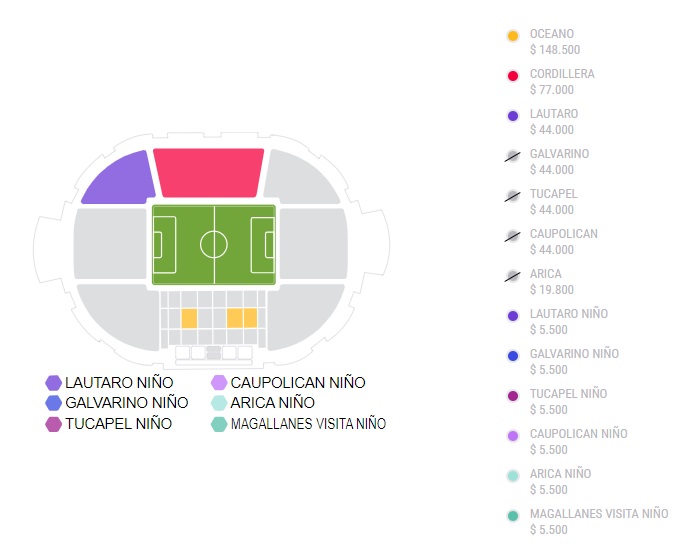Click the Caupolican Niño price entry
The image size is (691, 554).
coord(578,442)
